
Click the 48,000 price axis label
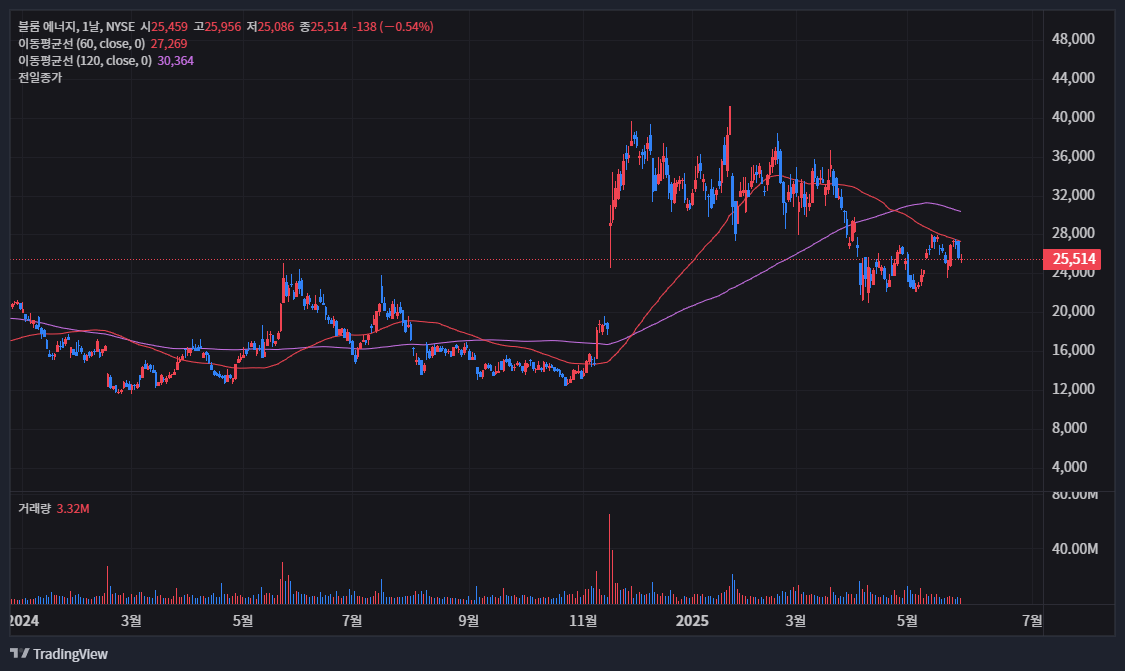pyautogui.click(x=1073, y=39)
